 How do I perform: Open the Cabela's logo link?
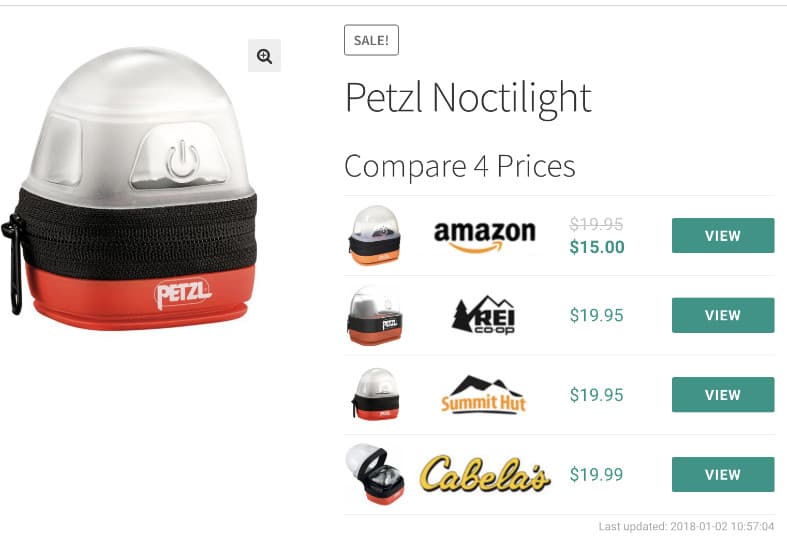click(x=485, y=474)
